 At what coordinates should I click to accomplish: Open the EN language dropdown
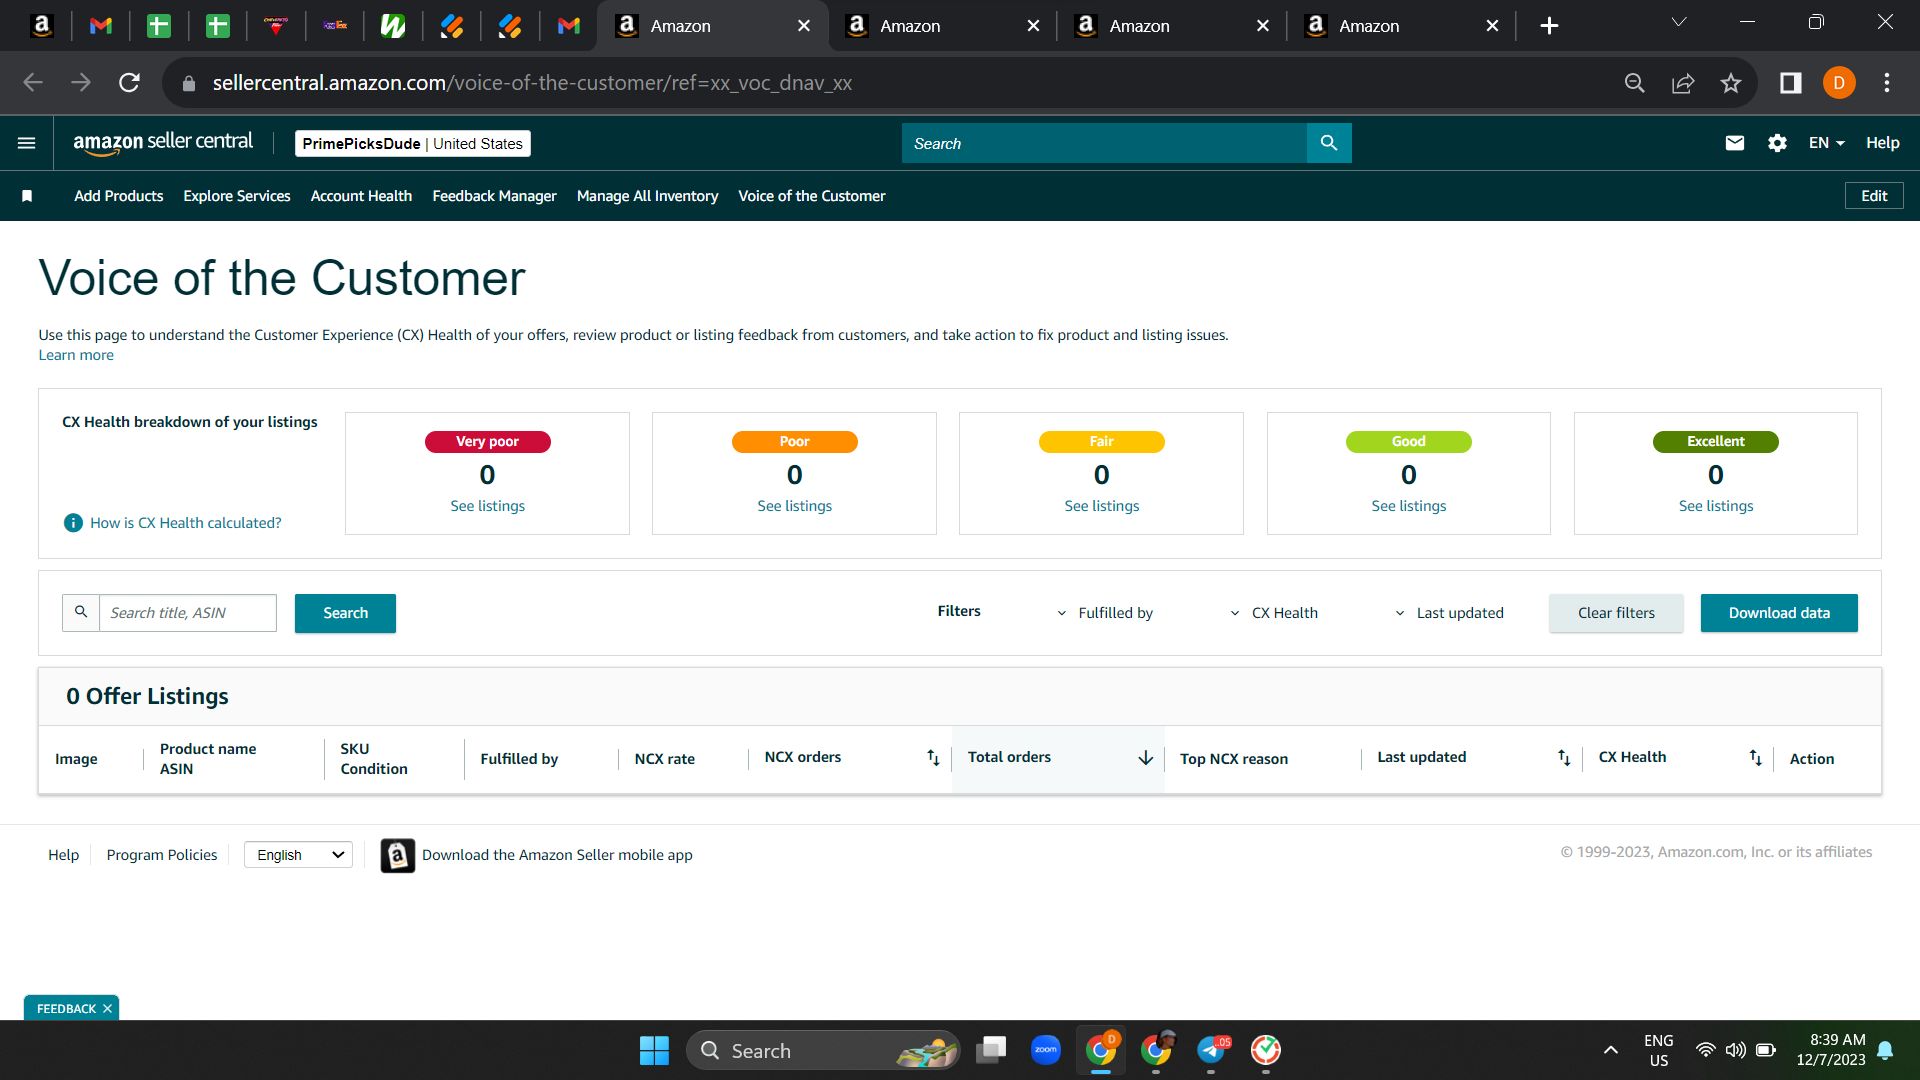coord(1826,143)
